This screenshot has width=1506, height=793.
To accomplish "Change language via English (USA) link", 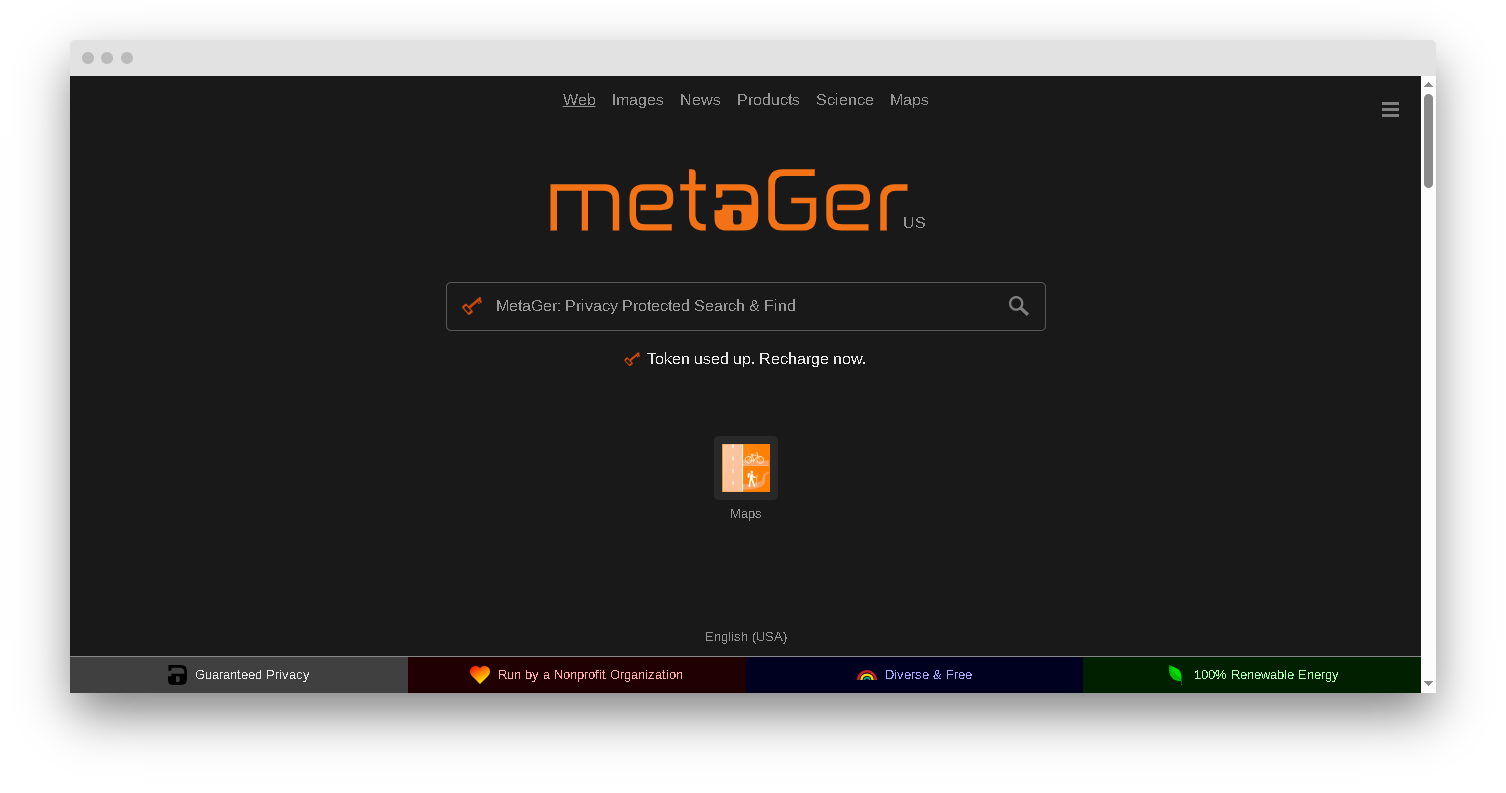I will coord(746,637).
